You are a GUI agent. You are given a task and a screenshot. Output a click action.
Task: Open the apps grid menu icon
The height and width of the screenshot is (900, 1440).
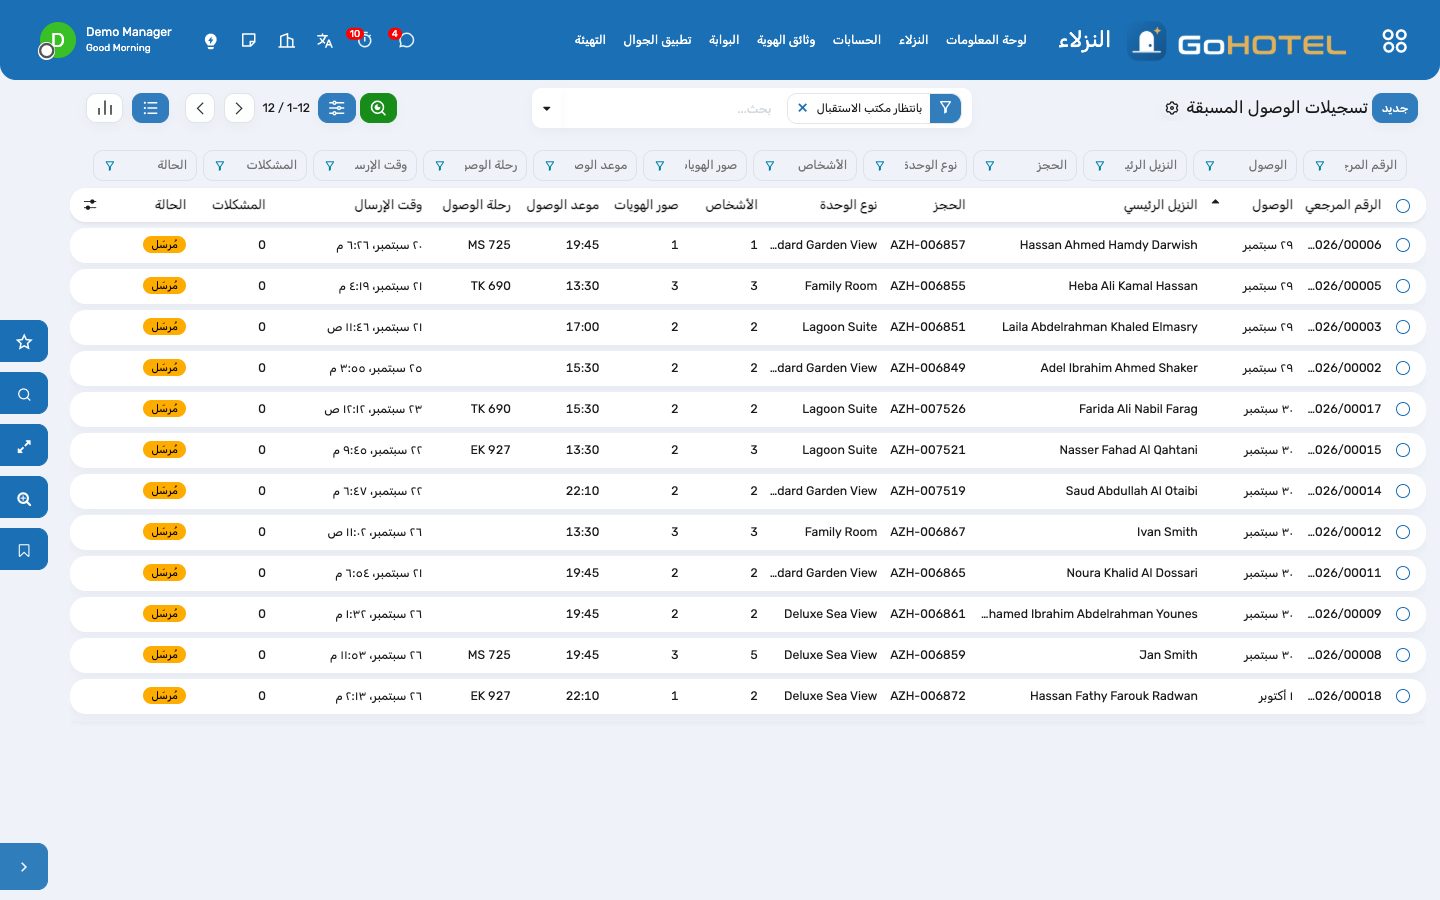[1394, 41]
